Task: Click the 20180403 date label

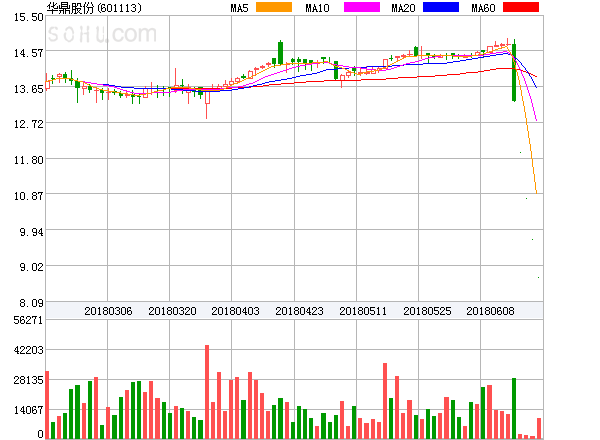Action: 236,311
